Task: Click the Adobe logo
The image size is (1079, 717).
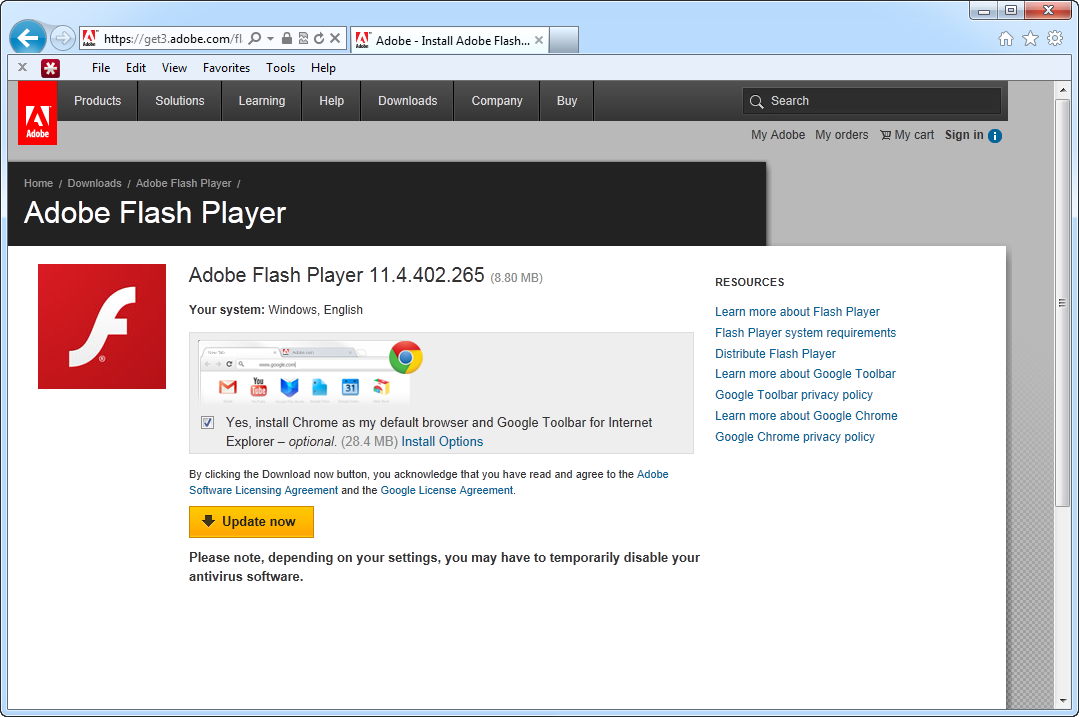Action: click(37, 113)
